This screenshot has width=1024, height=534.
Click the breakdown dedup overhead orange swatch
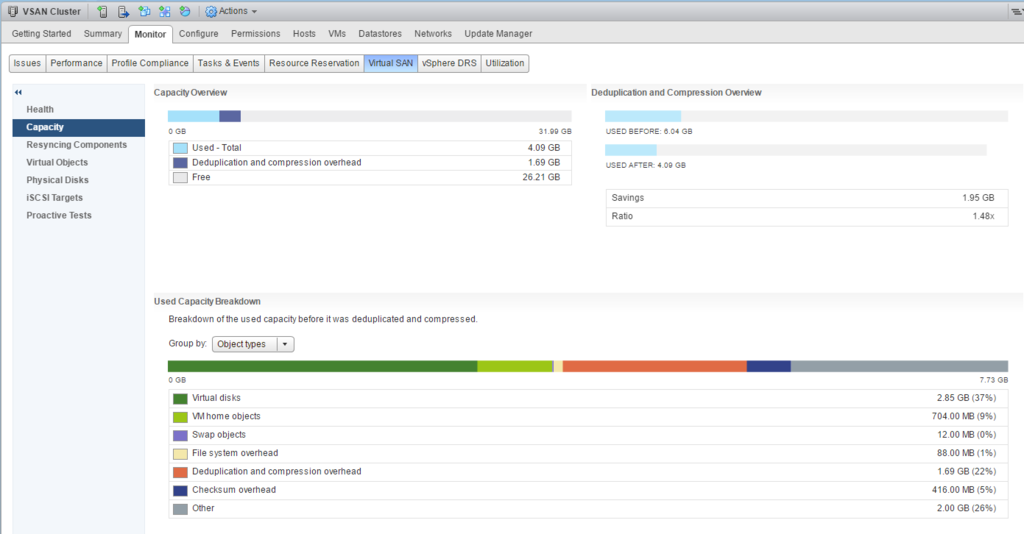[x=180, y=471]
